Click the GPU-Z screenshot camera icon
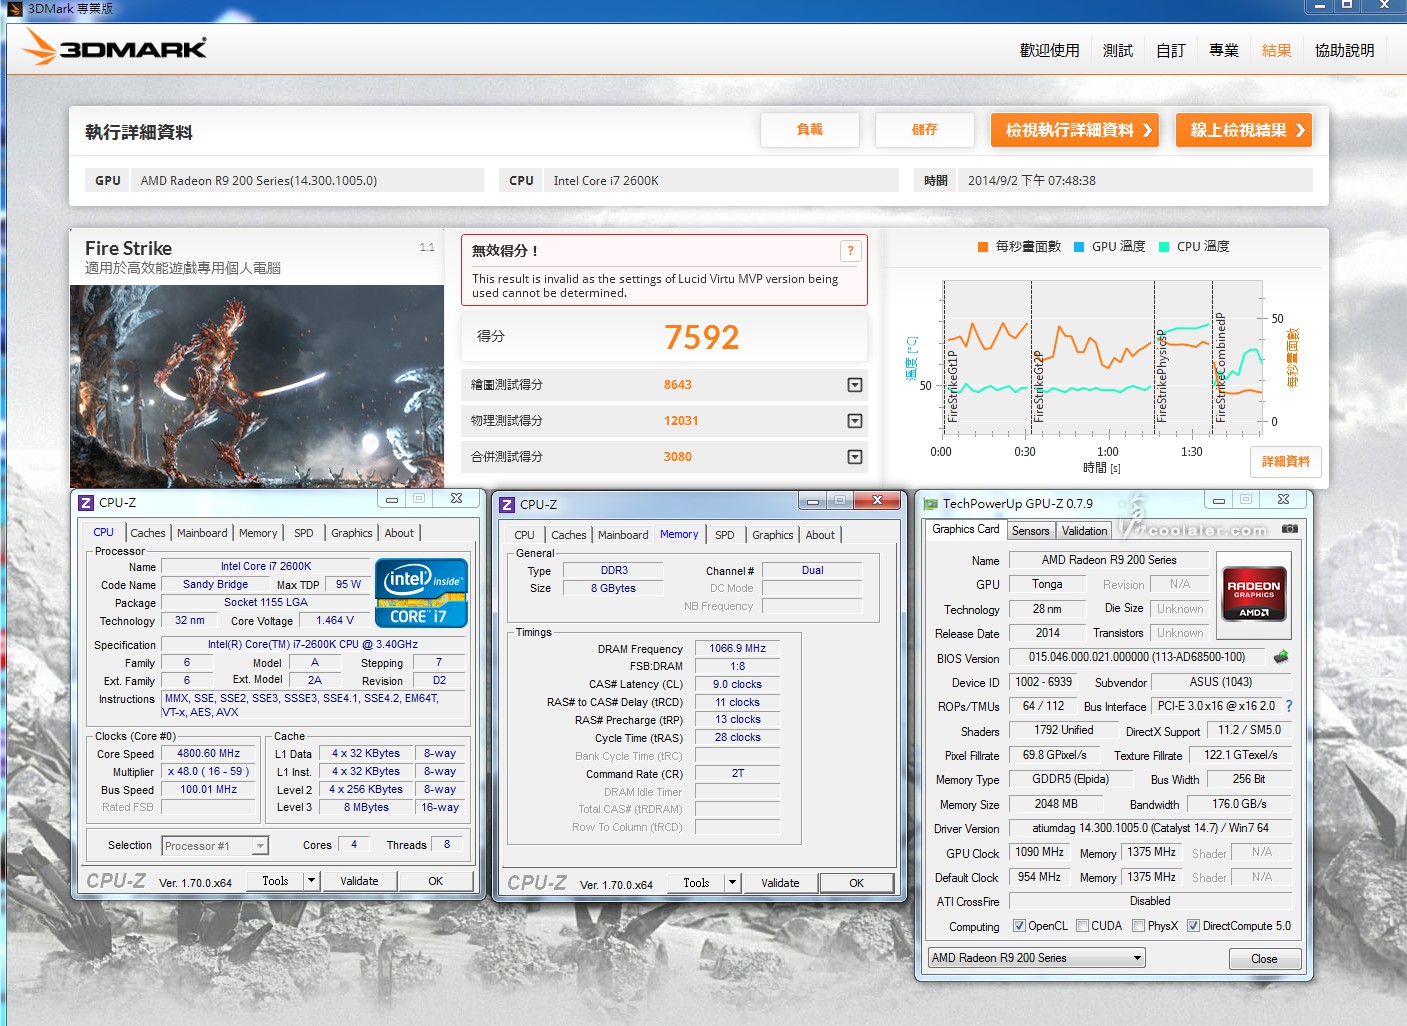The image size is (1407, 1026). click(1290, 529)
